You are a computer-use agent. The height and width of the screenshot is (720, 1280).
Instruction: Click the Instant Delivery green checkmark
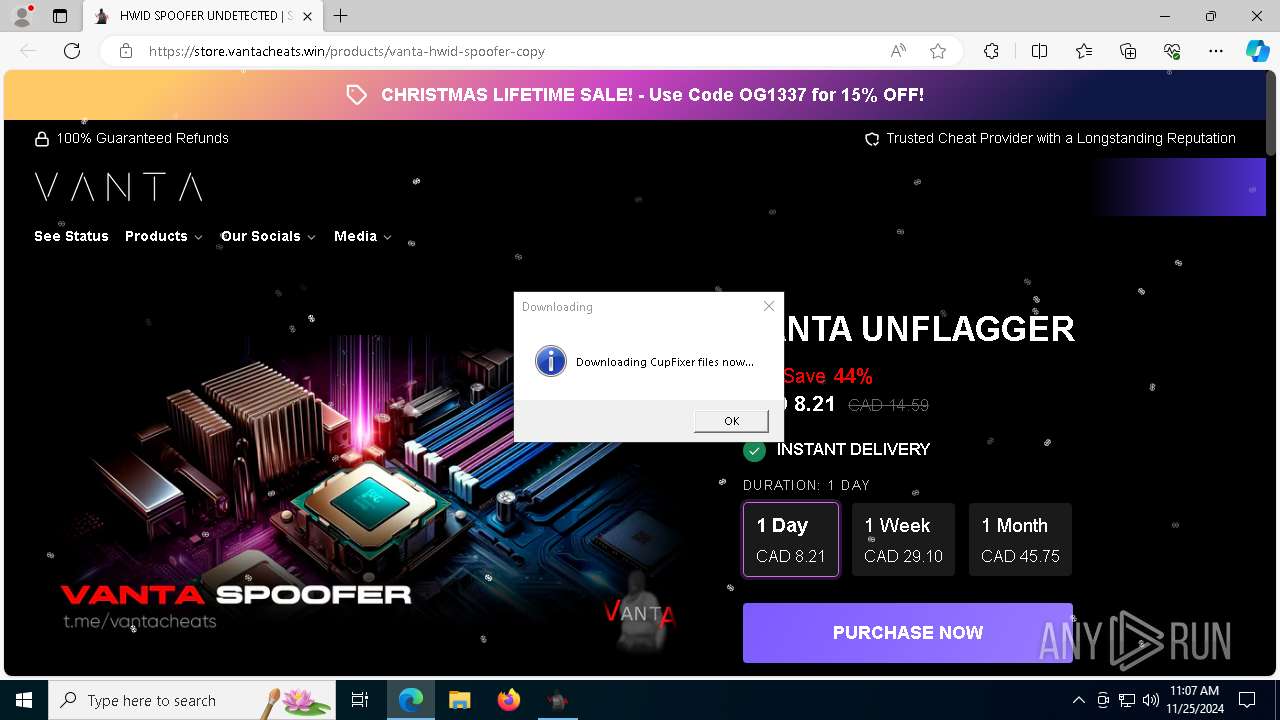[x=754, y=450]
